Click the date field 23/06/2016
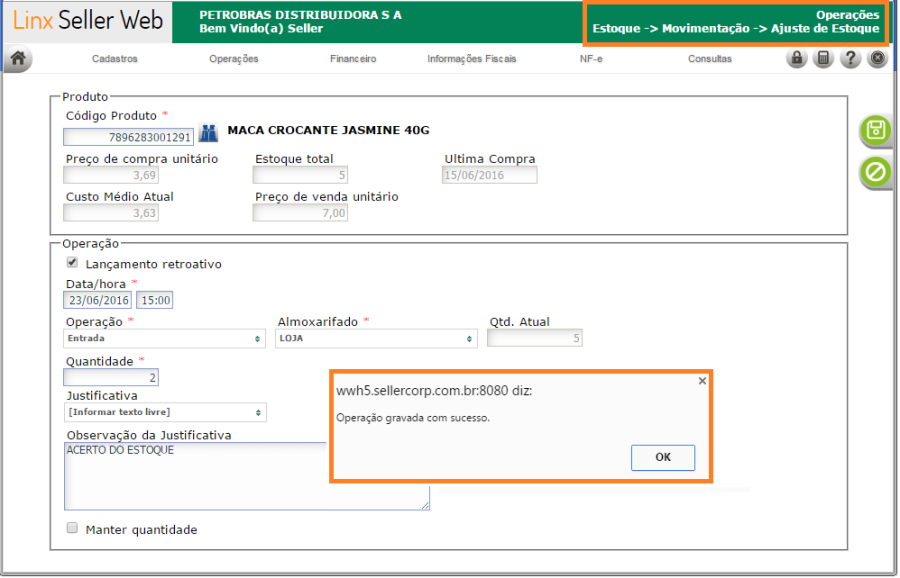This screenshot has height=578, width=900. pos(98,300)
